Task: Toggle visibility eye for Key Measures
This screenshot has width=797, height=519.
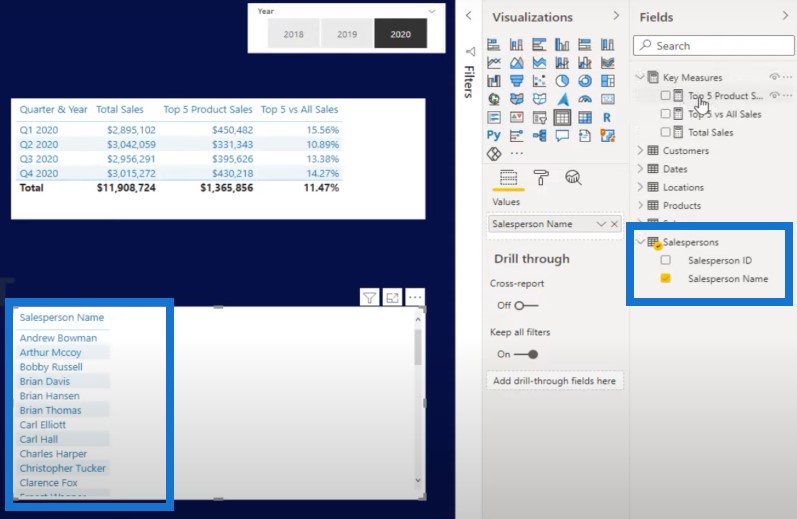Action: click(774, 77)
